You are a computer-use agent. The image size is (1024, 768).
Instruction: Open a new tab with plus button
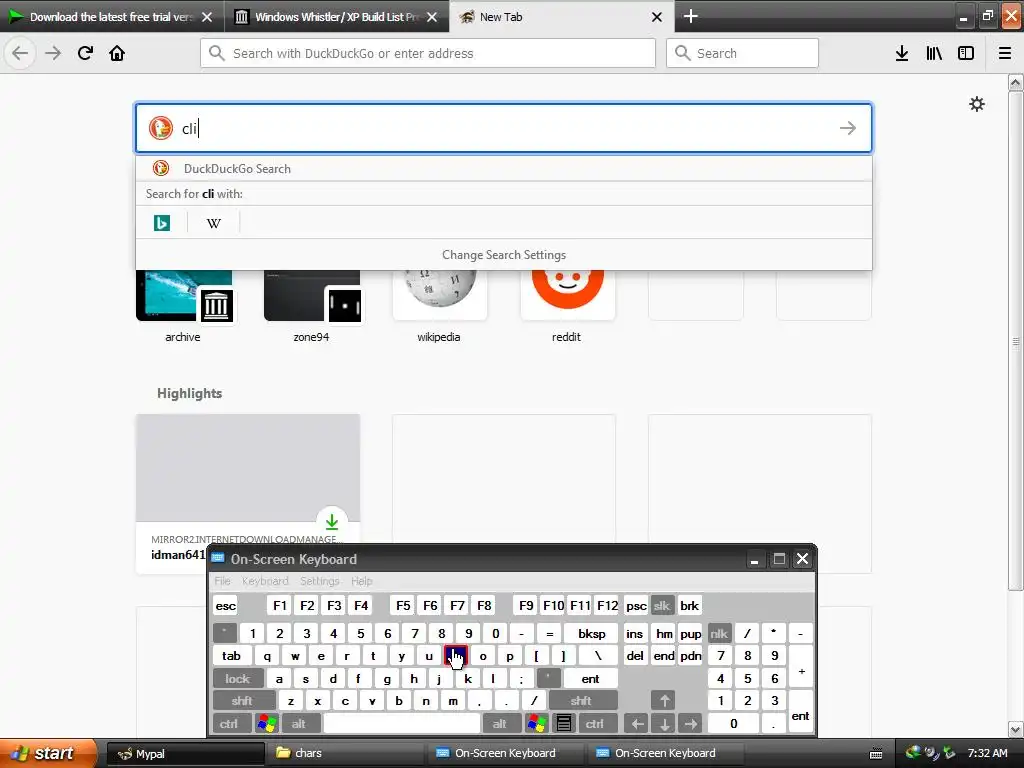[x=690, y=16]
